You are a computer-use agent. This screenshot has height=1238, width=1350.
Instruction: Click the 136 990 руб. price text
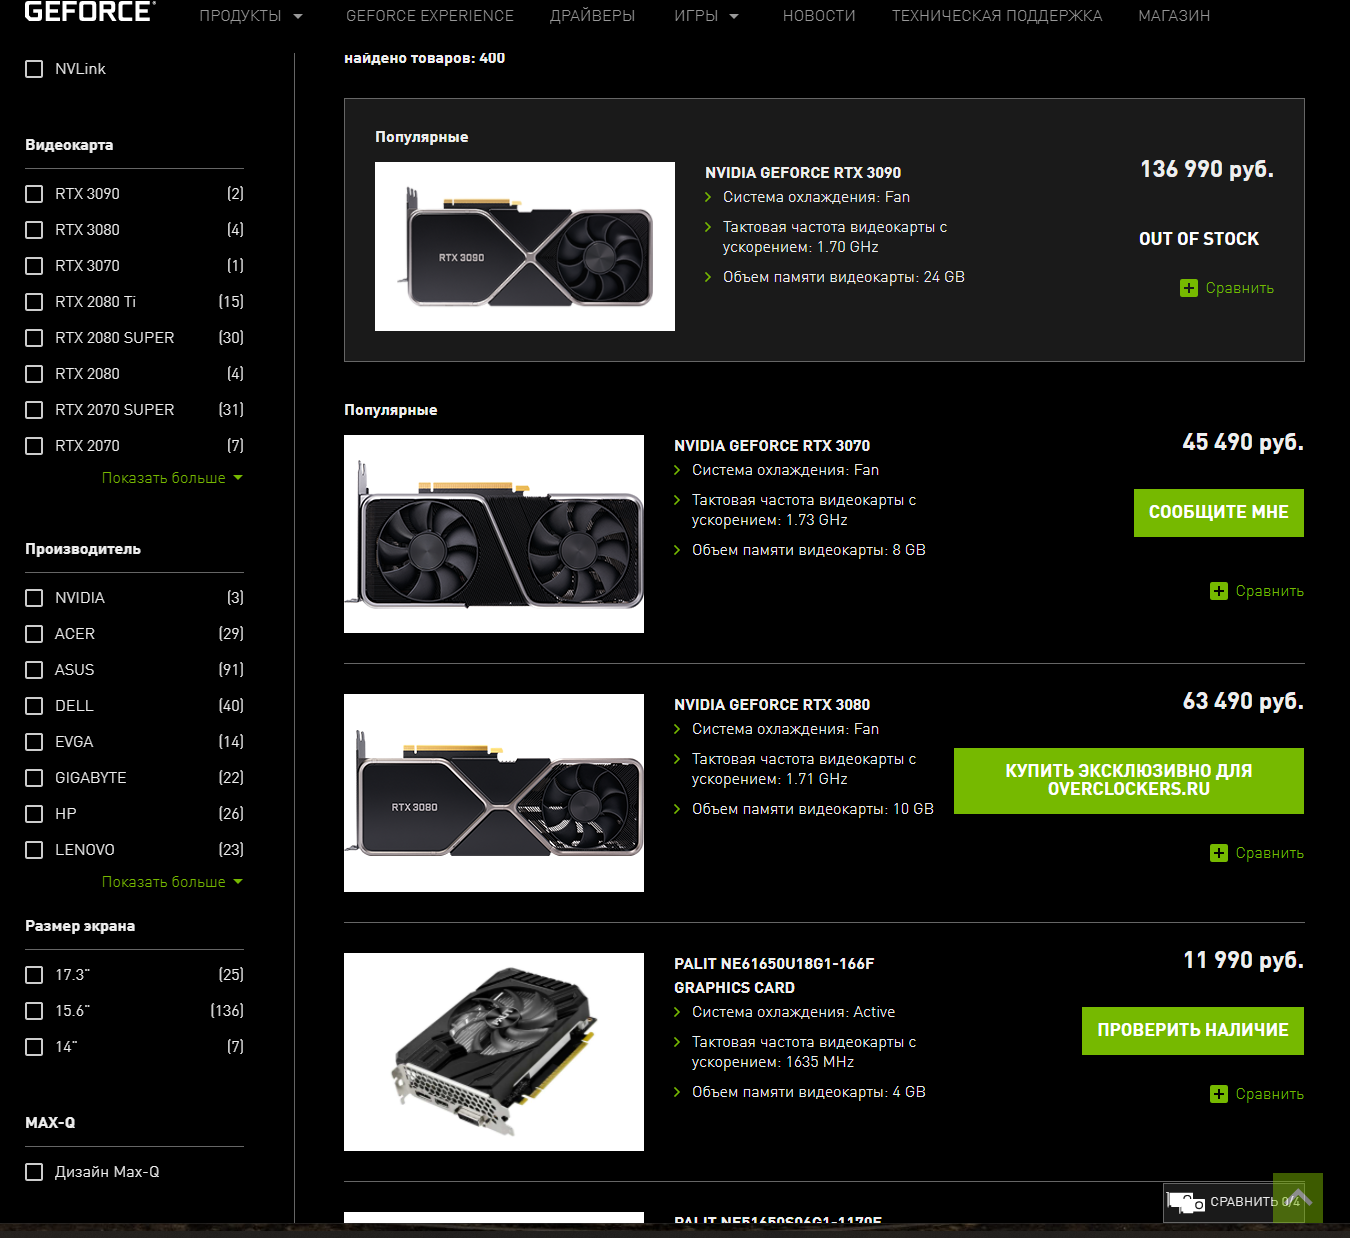pyautogui.click(x=1207, y=170)
